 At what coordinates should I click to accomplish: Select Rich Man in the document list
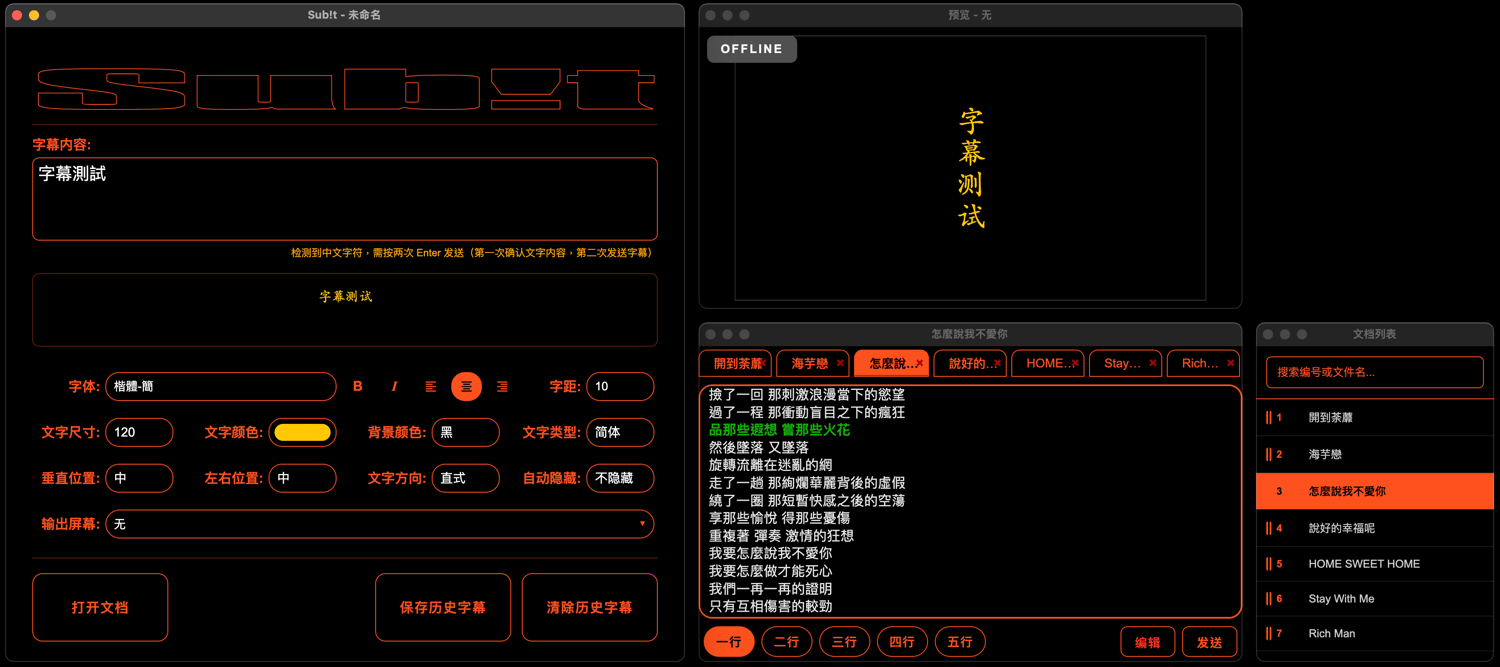1375,634
